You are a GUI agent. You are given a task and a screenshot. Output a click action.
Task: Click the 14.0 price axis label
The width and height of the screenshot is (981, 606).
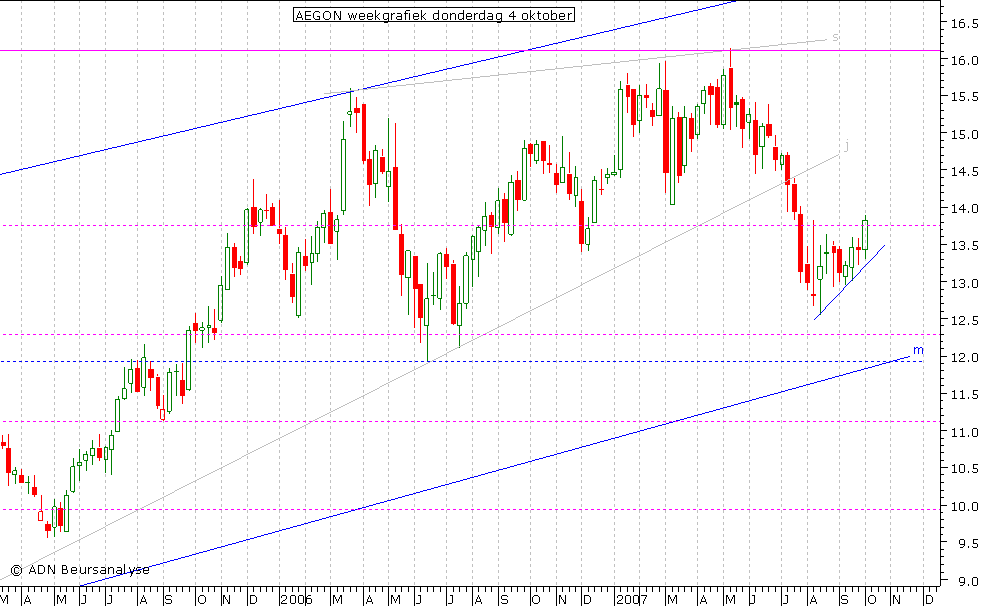point(964,209)
